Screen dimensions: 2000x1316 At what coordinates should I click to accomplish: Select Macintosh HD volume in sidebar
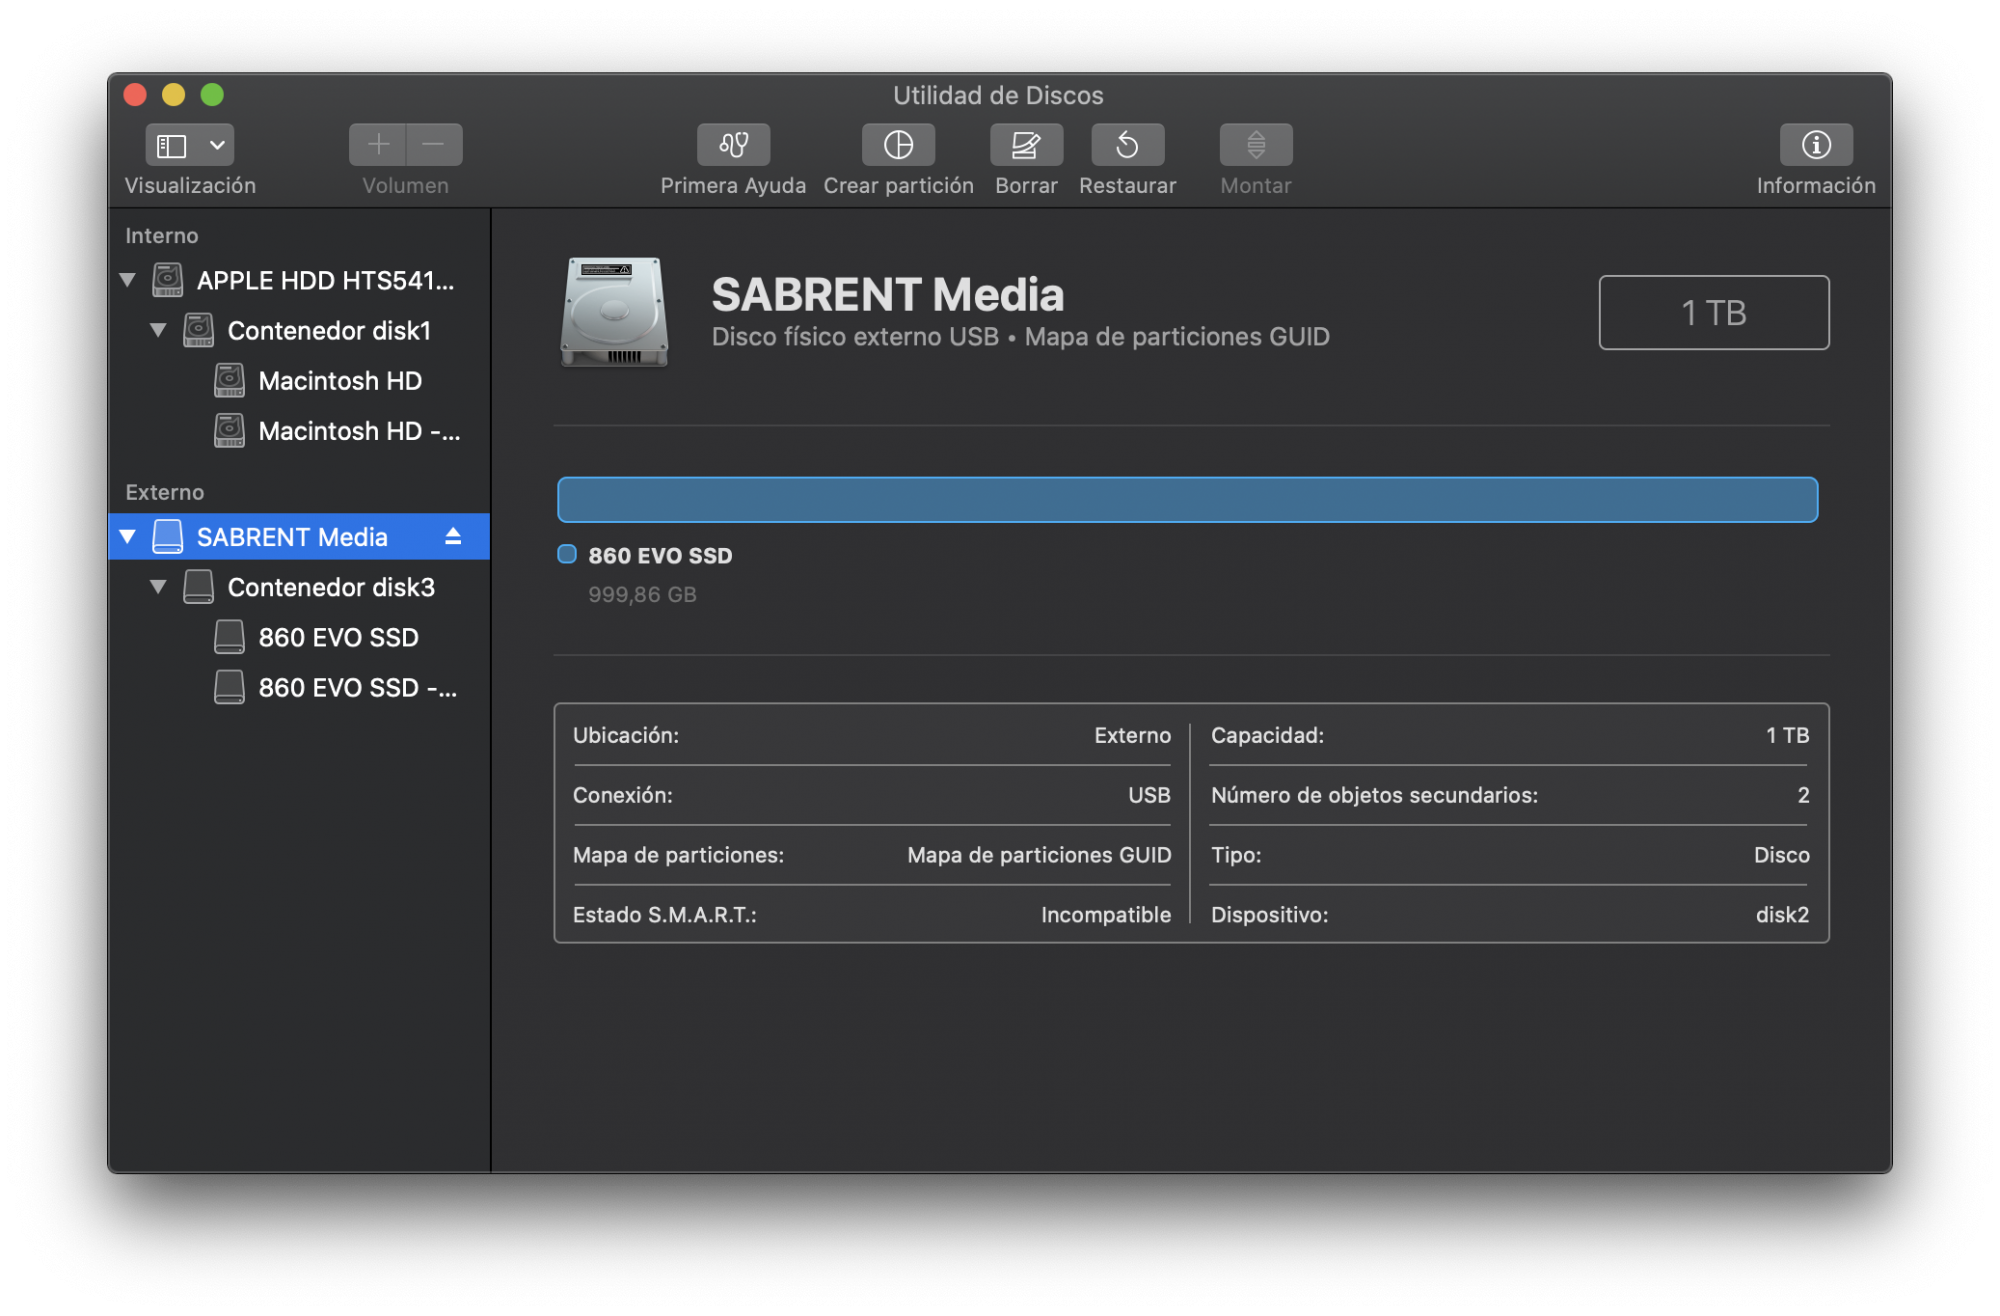click(x=339, y=381)
